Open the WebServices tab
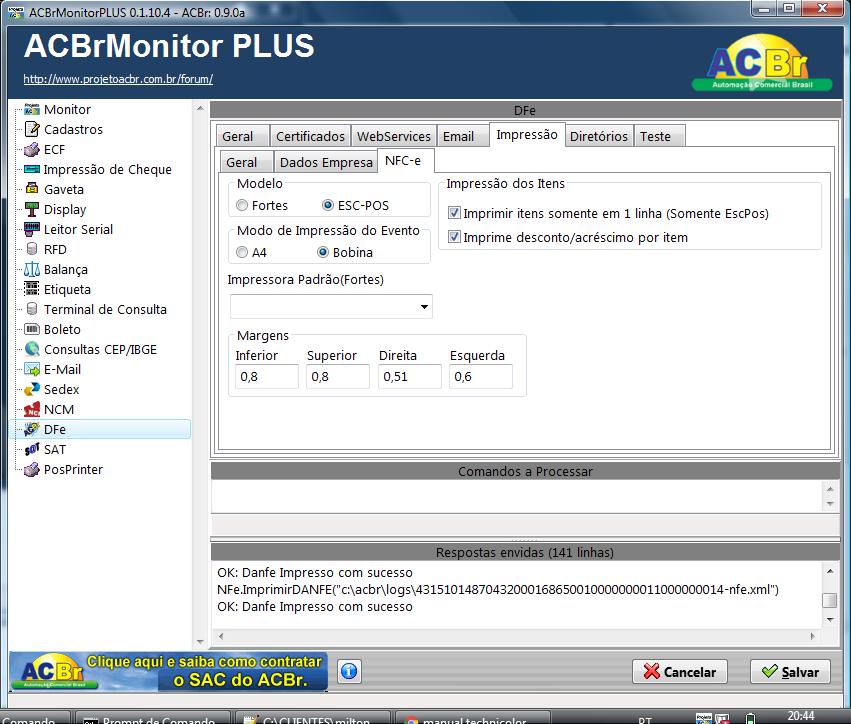 (393, 136)
